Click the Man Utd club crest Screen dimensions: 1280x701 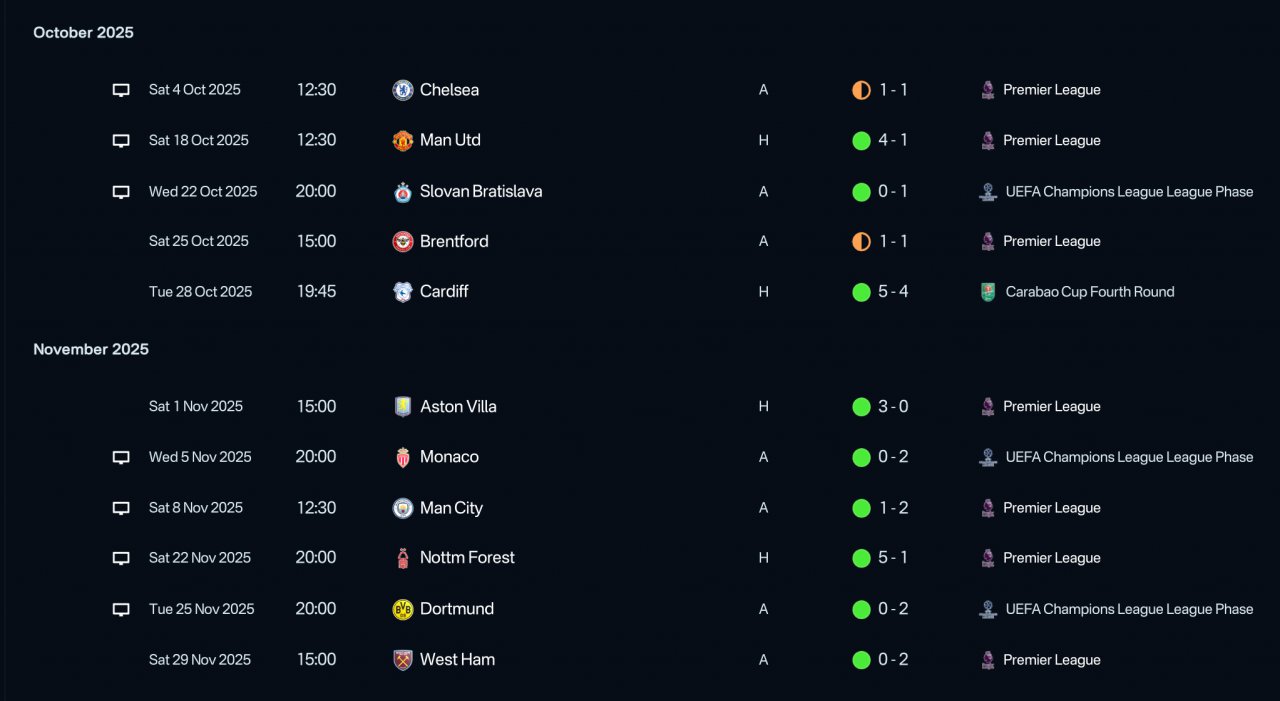[x=403, y=141]
